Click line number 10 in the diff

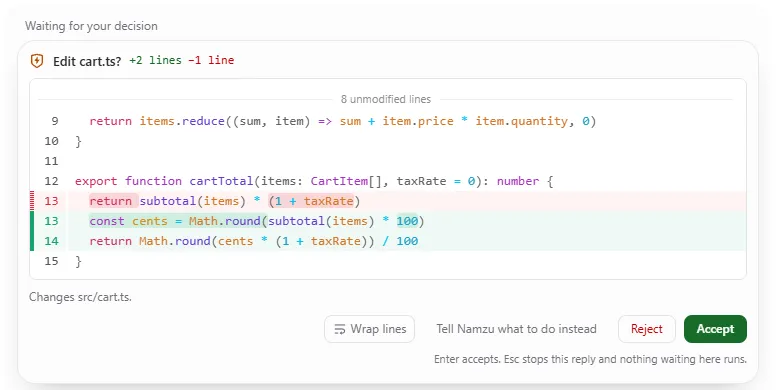click(x=51, y=141)
